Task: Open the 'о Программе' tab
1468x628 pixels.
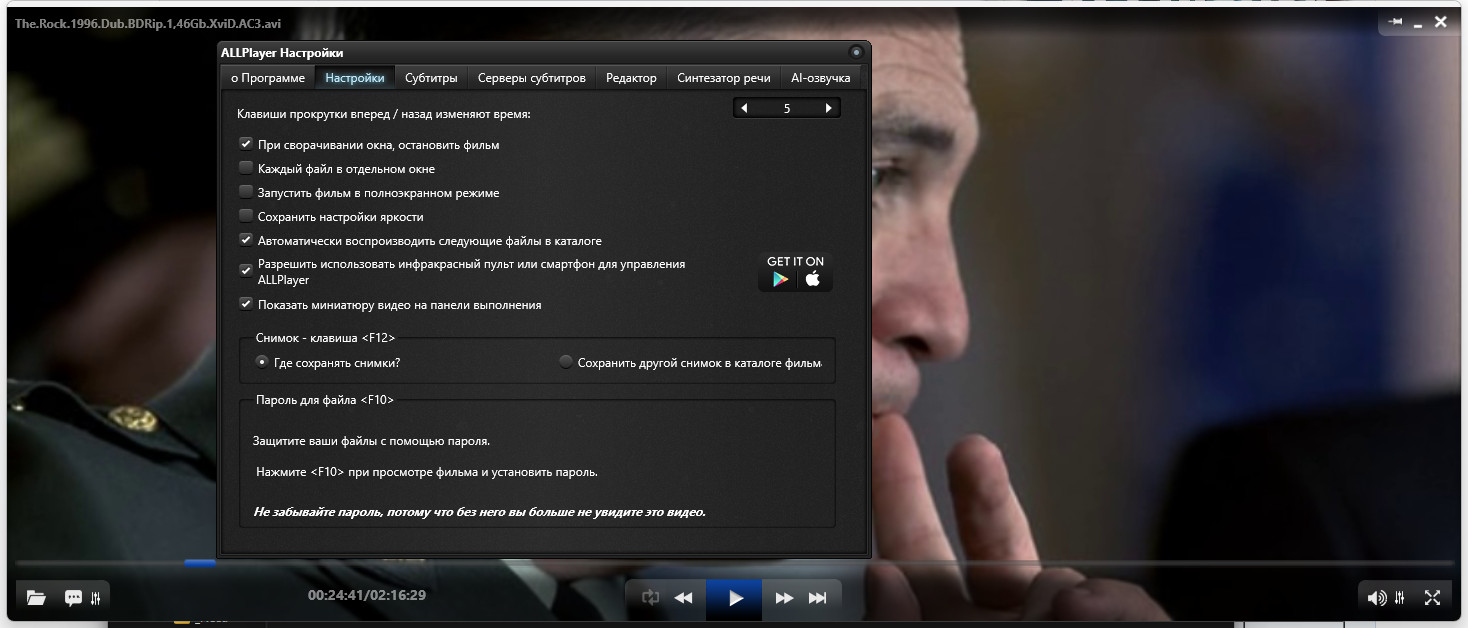Action: point(268,78)
